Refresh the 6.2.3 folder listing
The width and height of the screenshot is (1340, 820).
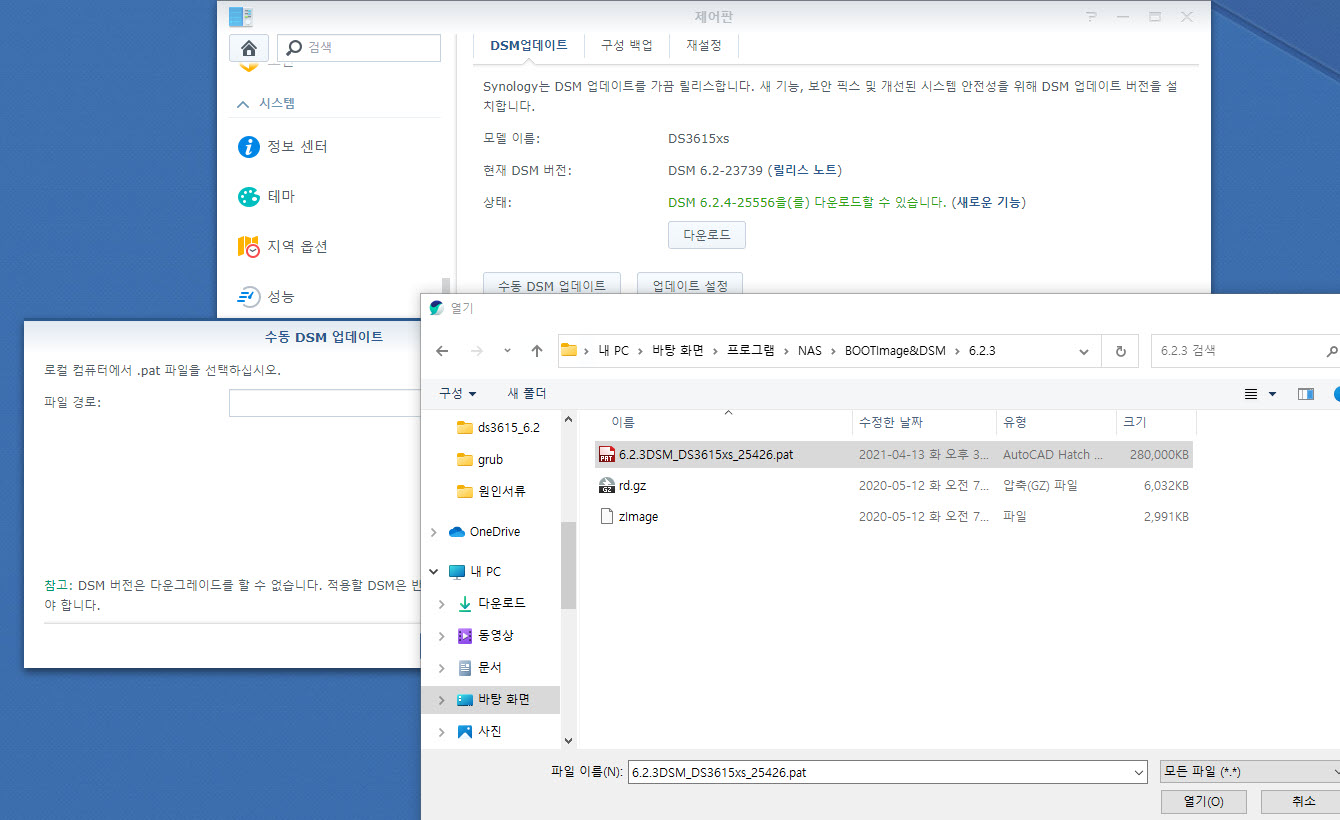click(1120, 351)
